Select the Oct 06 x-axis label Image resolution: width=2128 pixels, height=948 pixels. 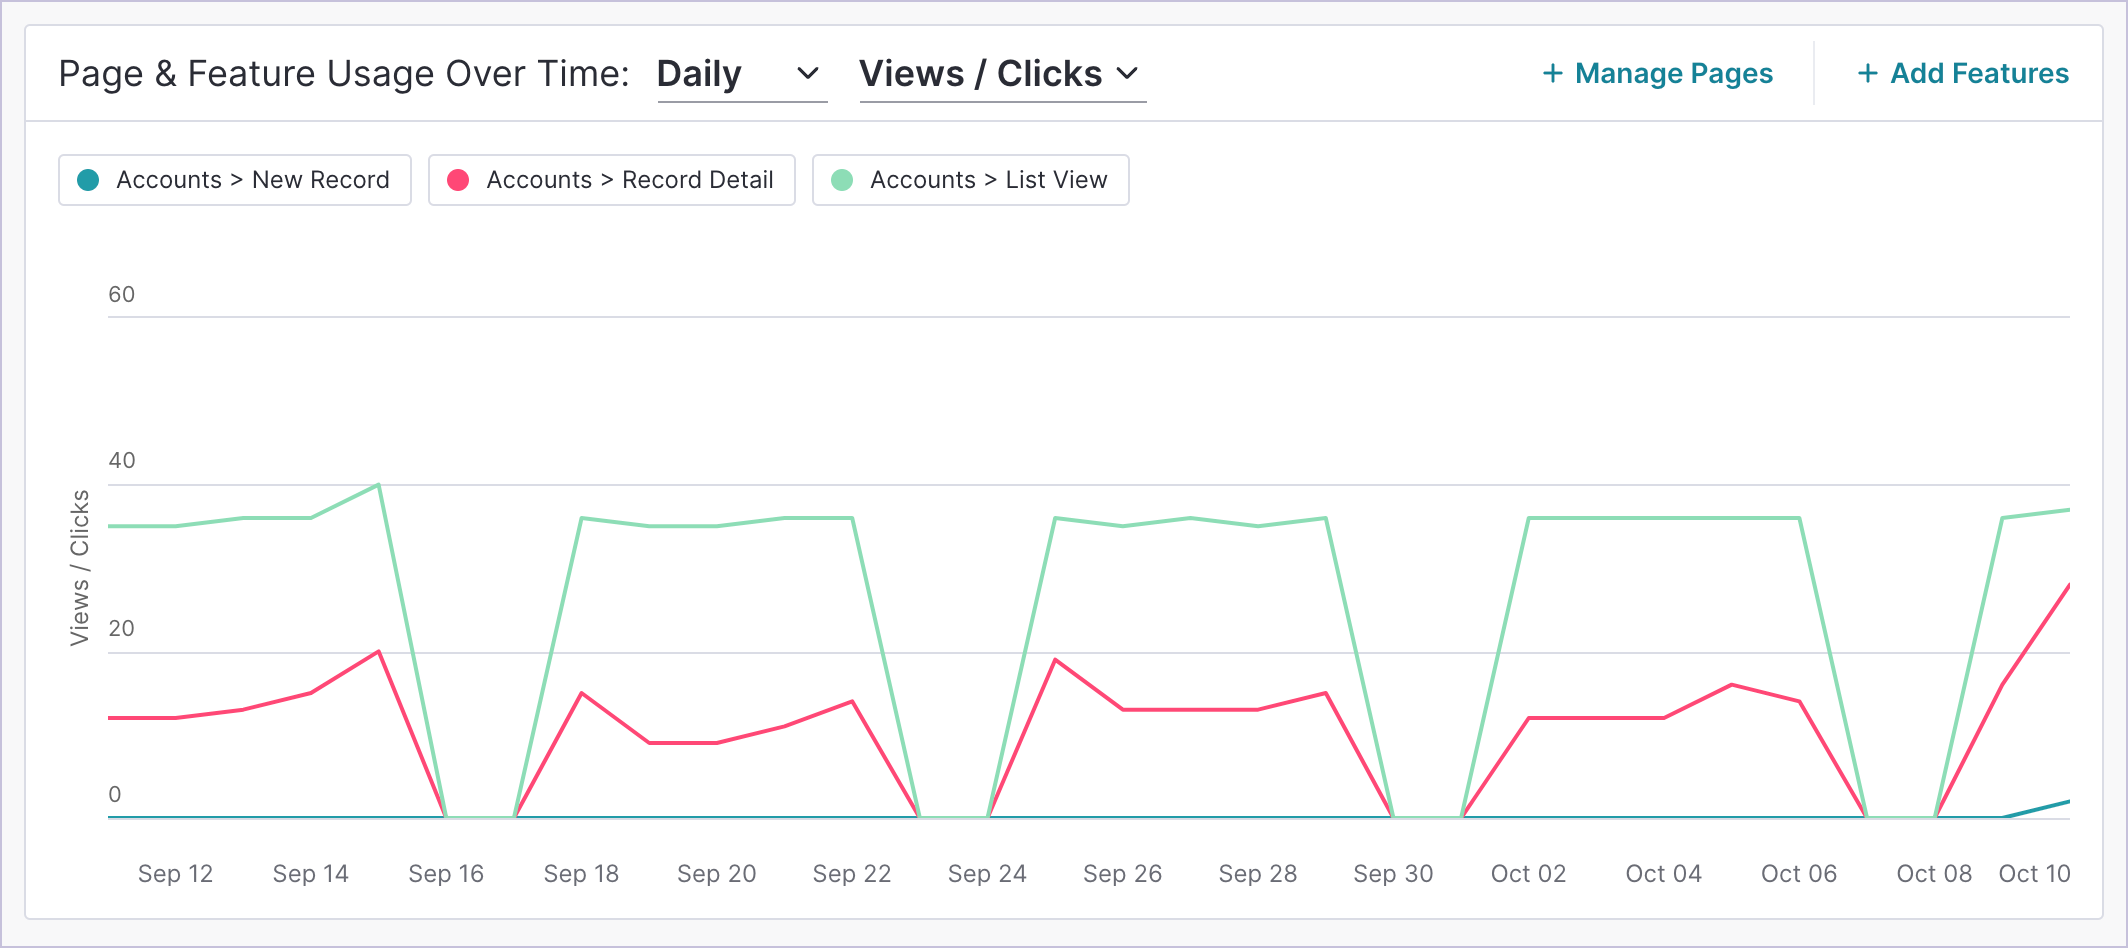coord(1799,874)
